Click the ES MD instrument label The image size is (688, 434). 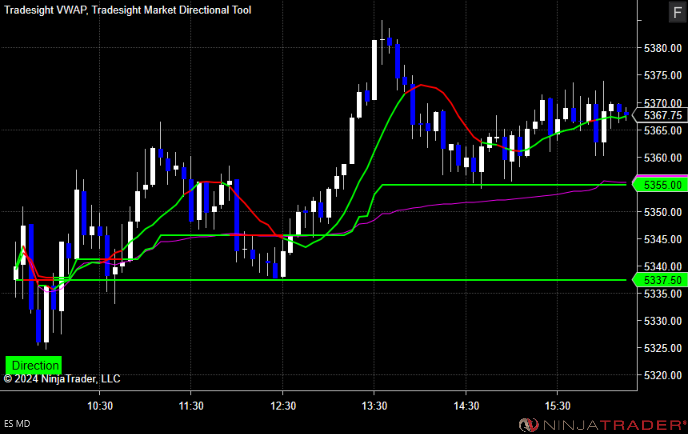[x=17, y=423]
